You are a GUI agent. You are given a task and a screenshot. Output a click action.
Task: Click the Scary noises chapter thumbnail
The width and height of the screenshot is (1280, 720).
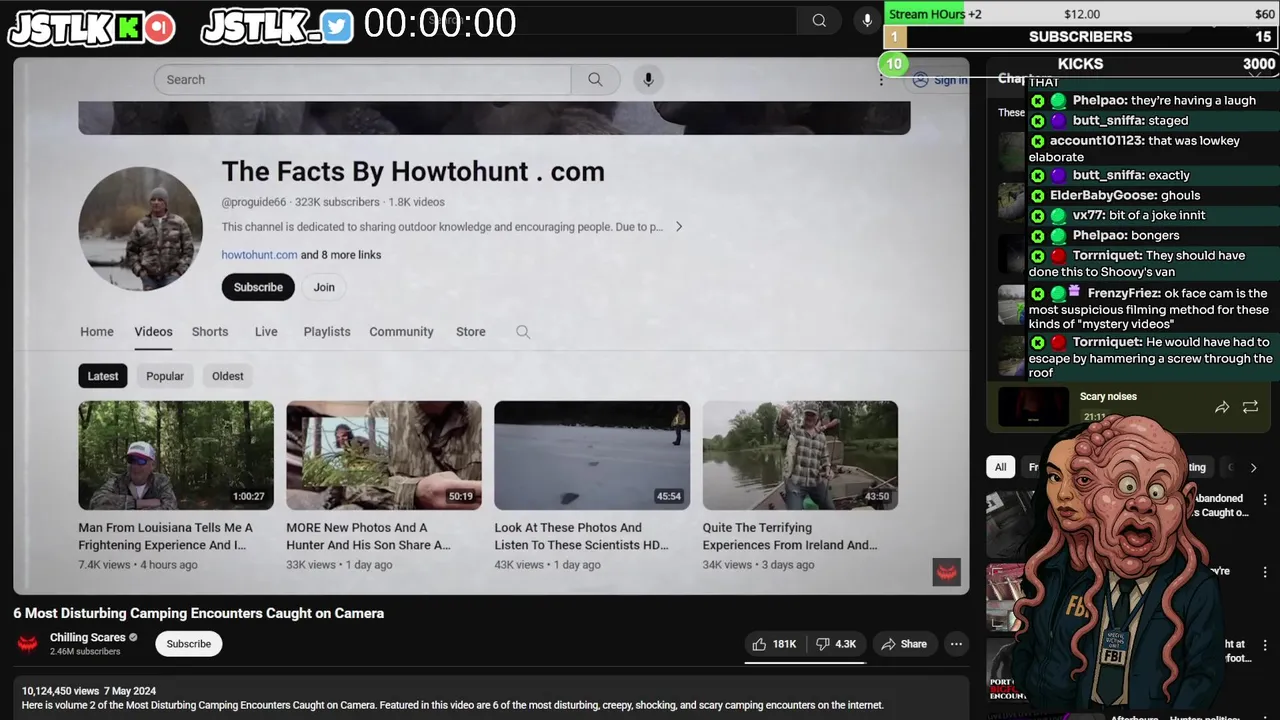point(1033,407)
